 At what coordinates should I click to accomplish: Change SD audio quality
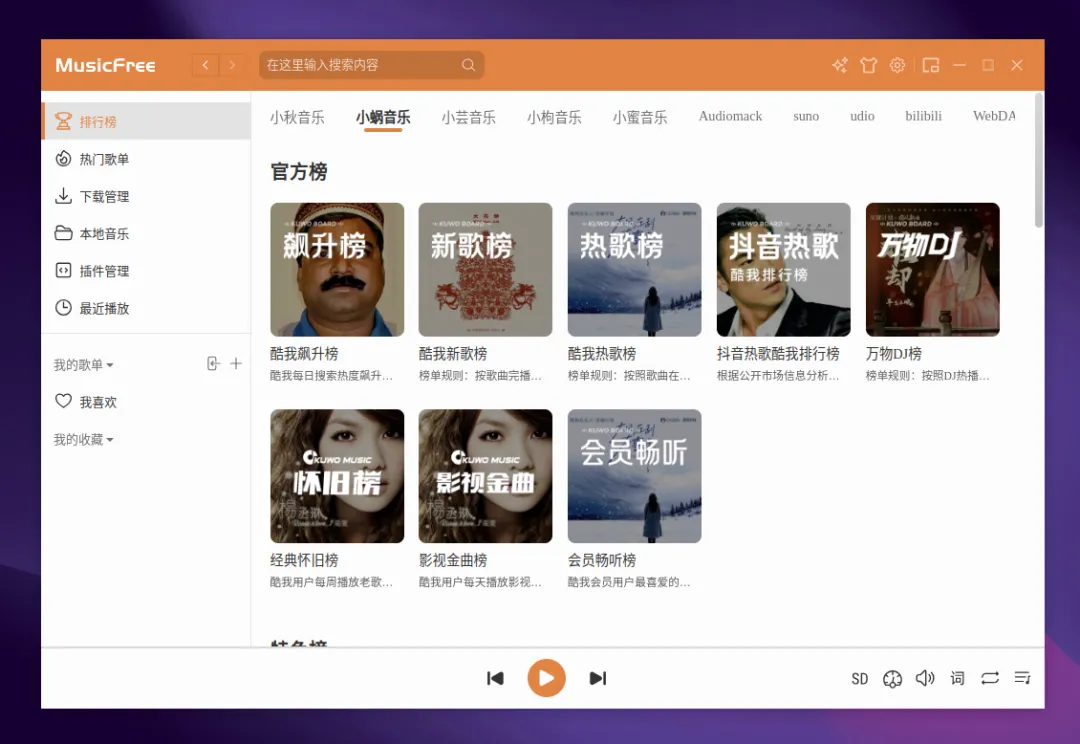pyautogui.click(x=860, y=679)
